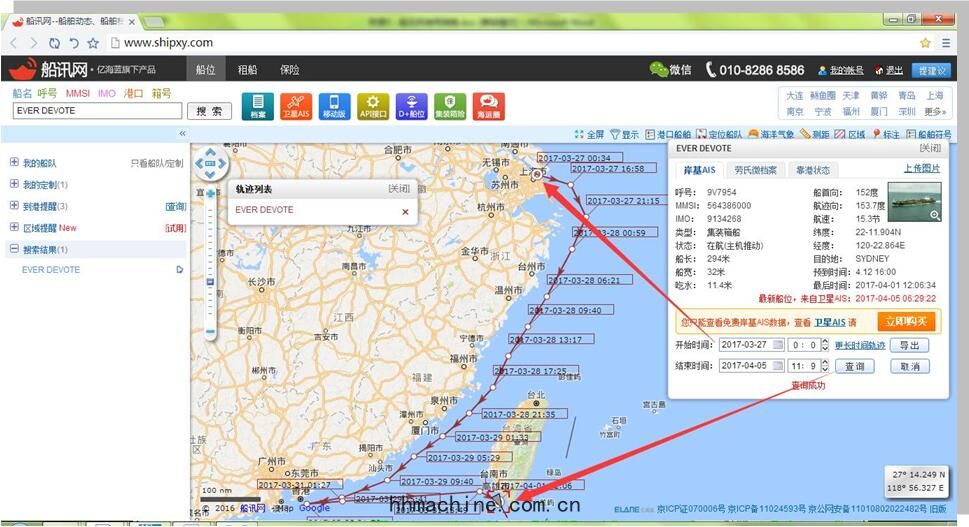This screenshot has width=969, height=527.
Task: Close the 轨迹列表 panel via 关闭
Action: click(x=399, y=188)
